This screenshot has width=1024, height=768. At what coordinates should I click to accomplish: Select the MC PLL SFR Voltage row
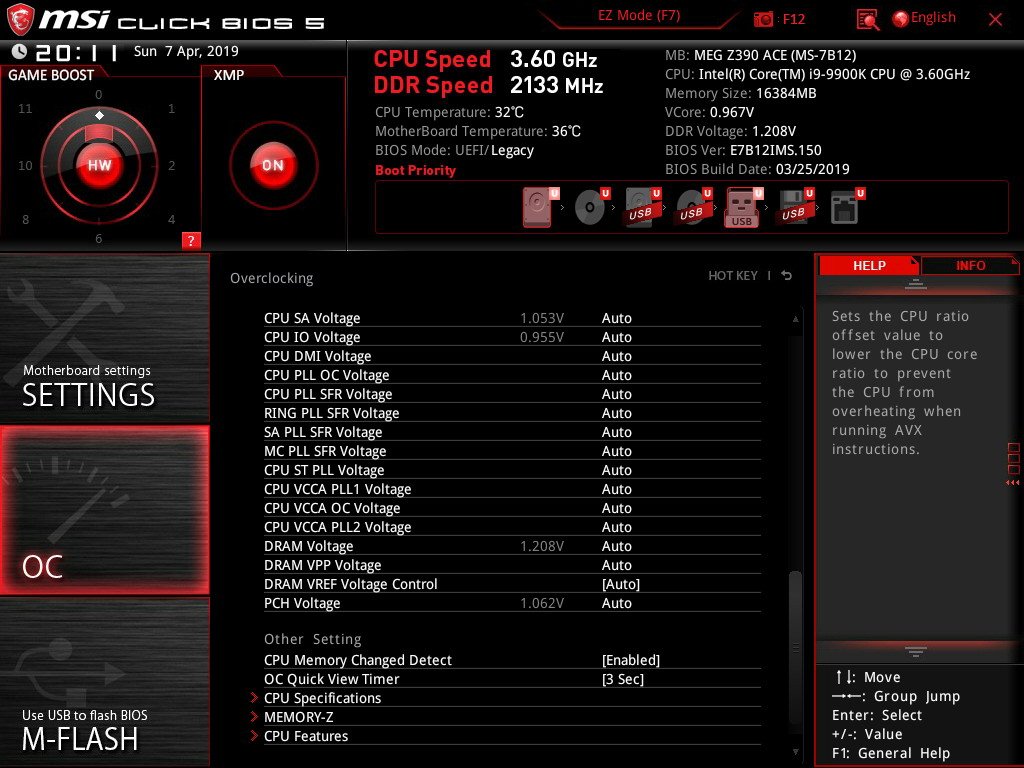512,451
